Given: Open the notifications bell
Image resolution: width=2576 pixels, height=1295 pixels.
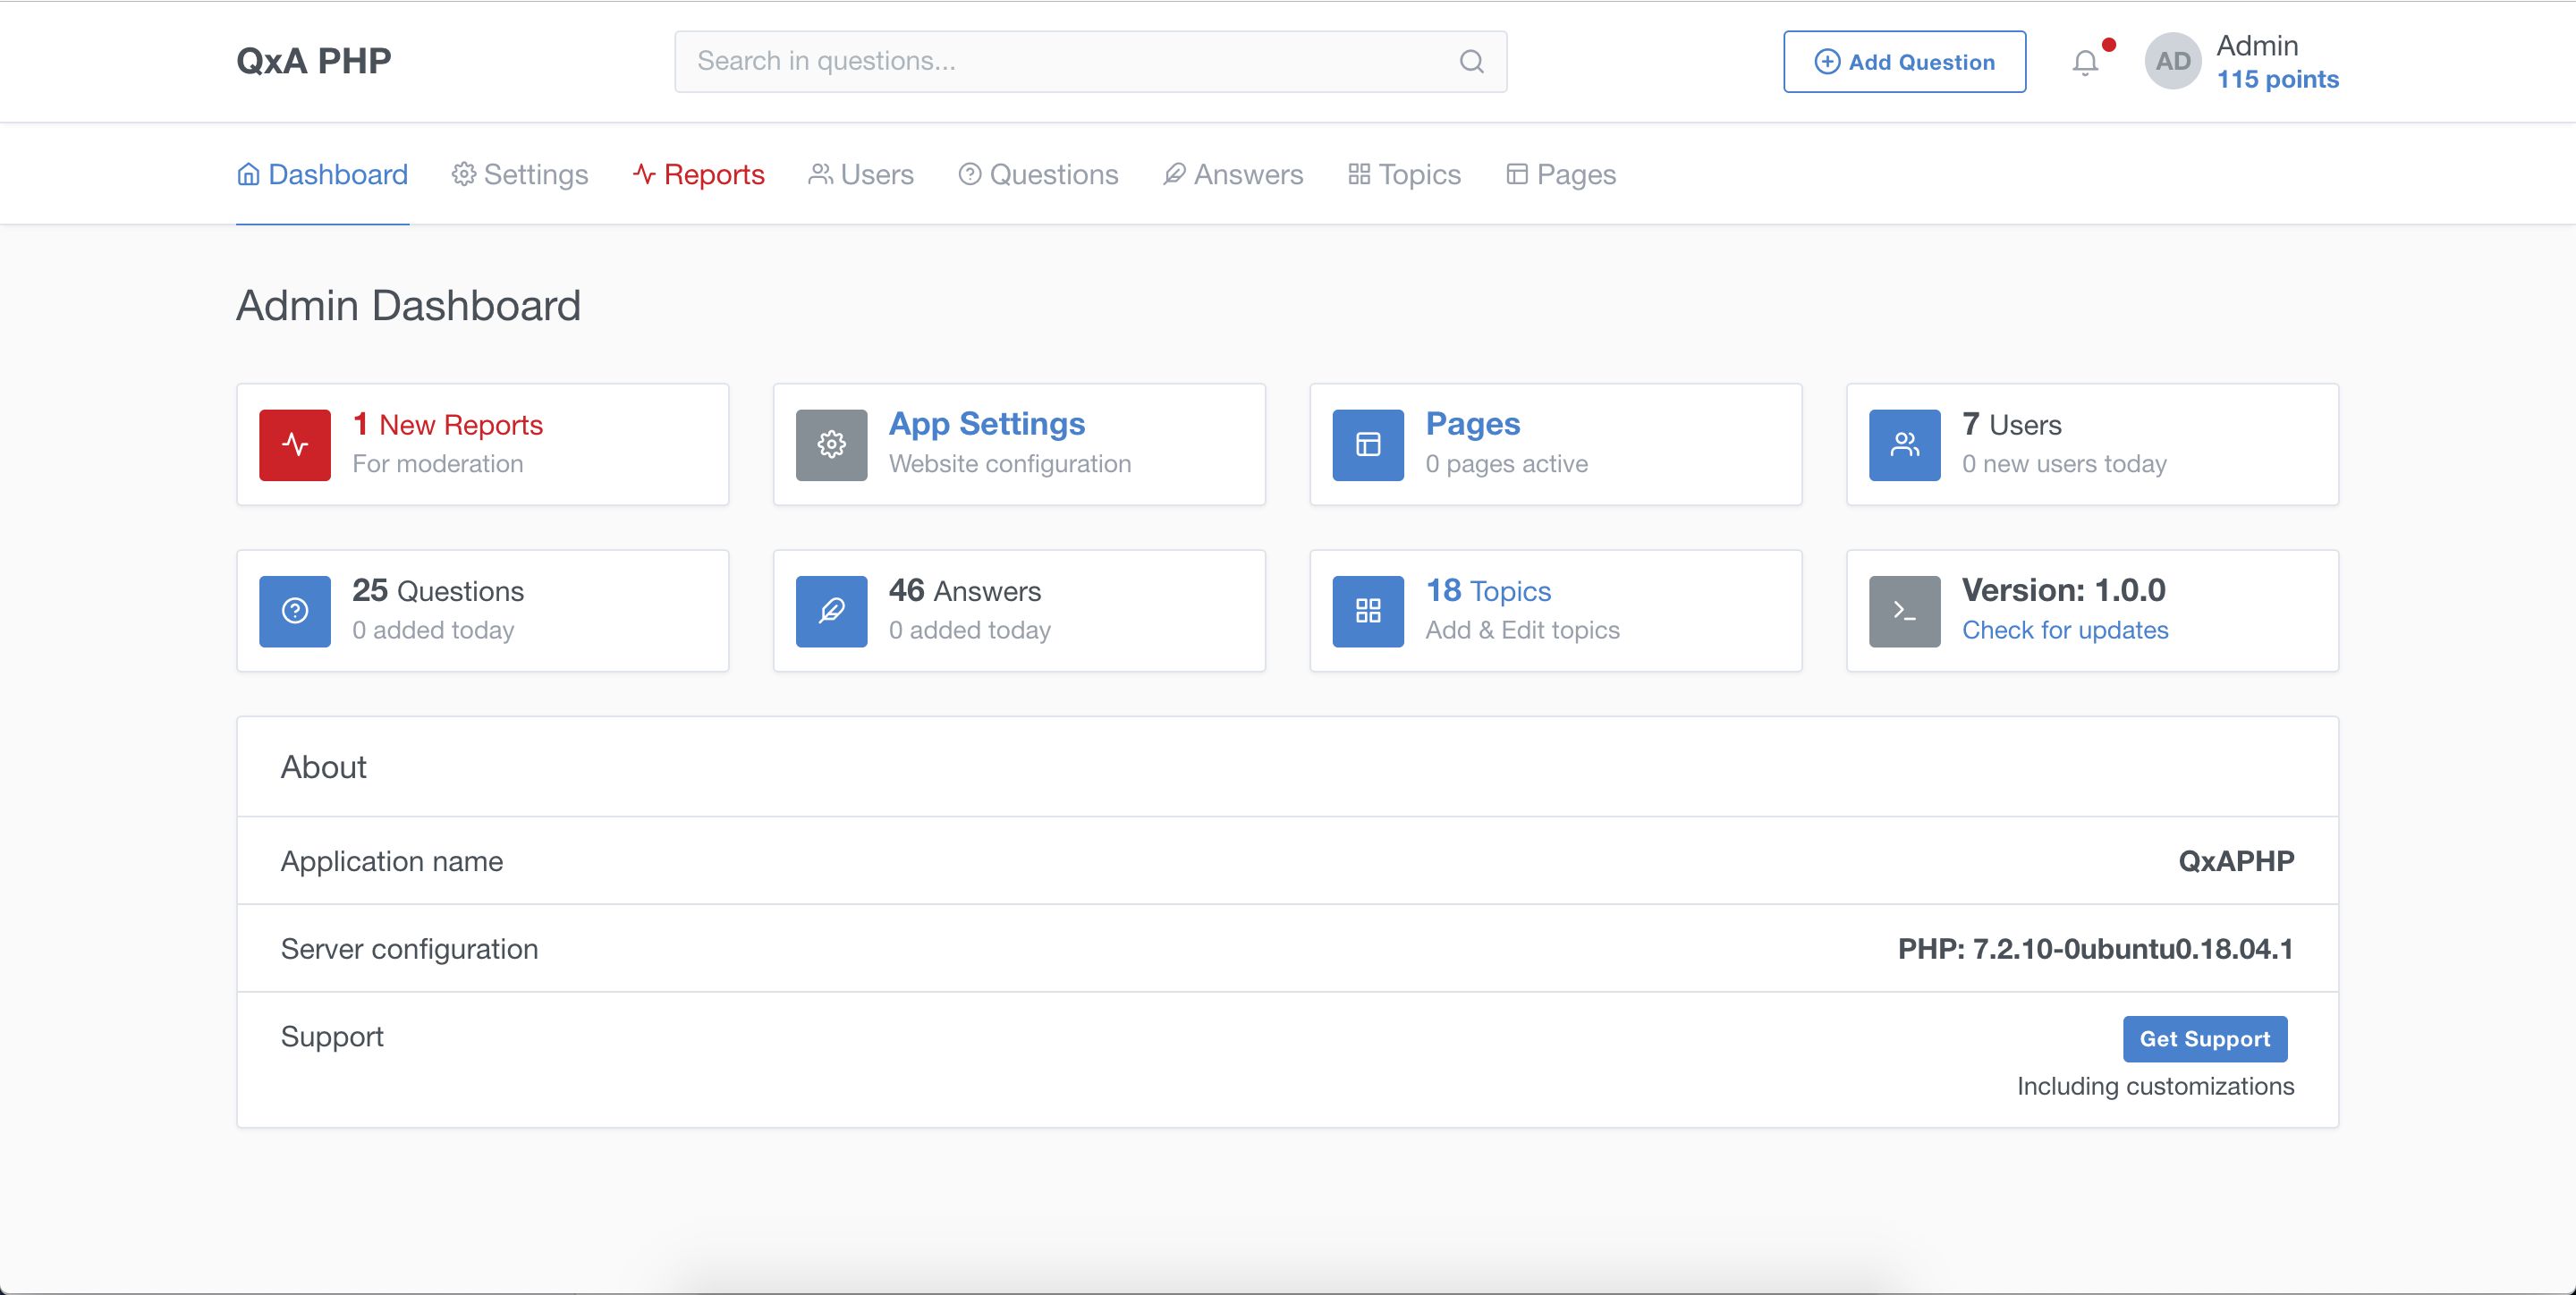Looking at the screenshot, I should (2085, 63).
